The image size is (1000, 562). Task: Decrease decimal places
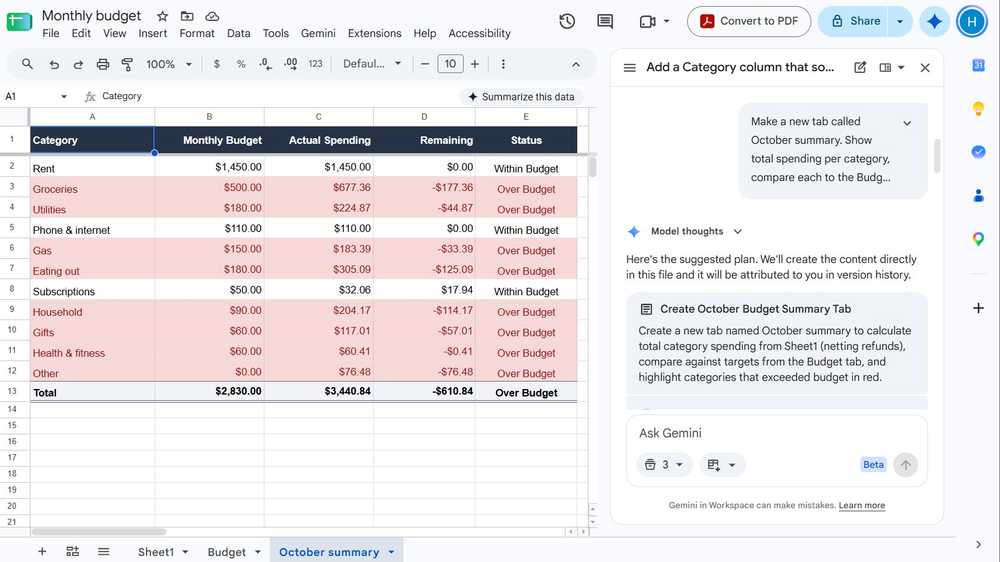click(x=265, y=64)
